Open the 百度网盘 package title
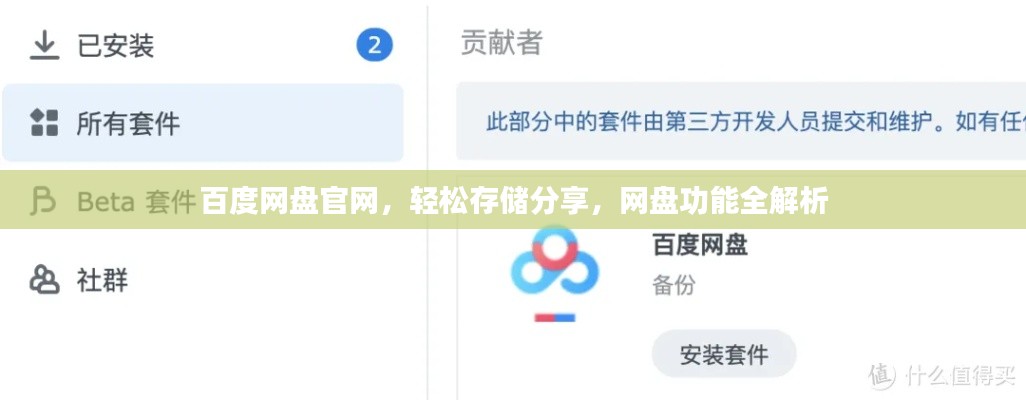 click(699, 246)
